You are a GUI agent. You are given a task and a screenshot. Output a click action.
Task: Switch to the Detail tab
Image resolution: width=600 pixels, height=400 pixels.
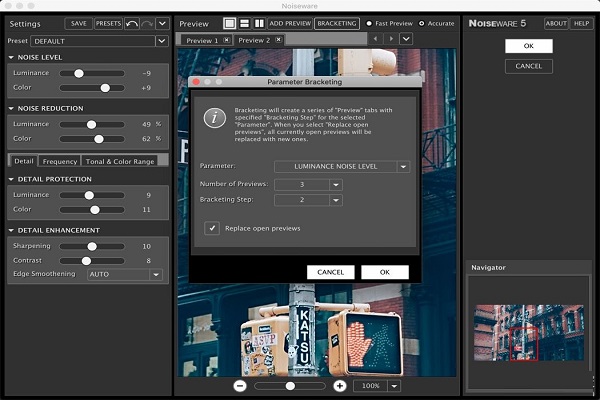[x=24, y=161]
